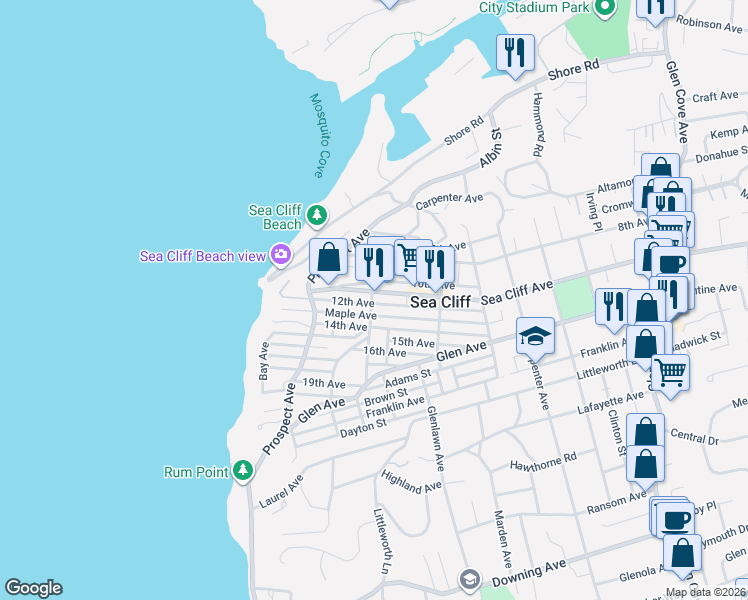This screenshot has width=748, height=600.
Task: Select the Downing Ave label
Action: coord(529,573)
